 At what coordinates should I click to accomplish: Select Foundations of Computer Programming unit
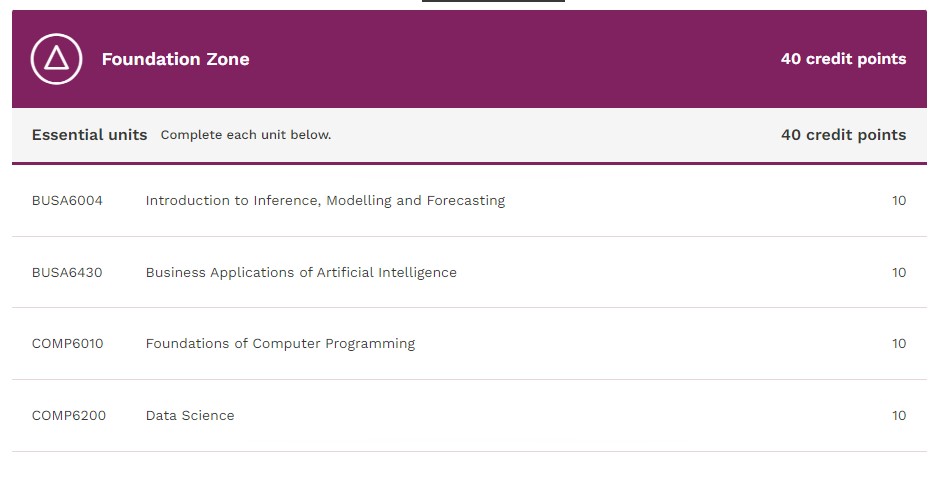point(280,344)
